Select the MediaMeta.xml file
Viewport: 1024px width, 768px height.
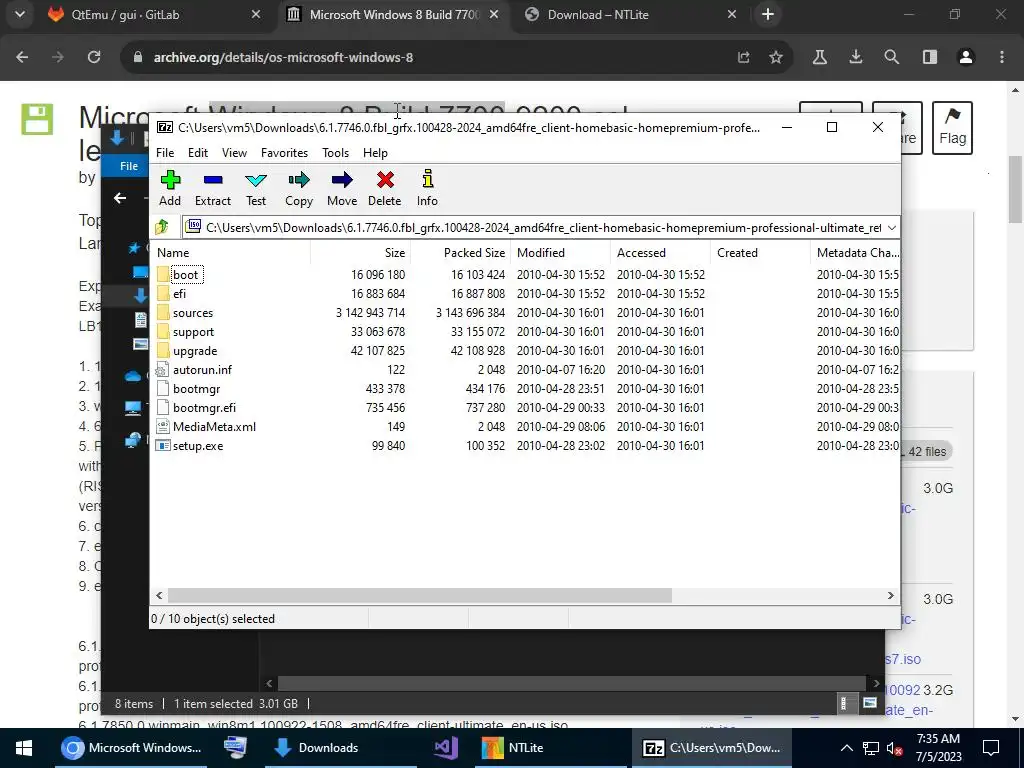pos(214,426)
